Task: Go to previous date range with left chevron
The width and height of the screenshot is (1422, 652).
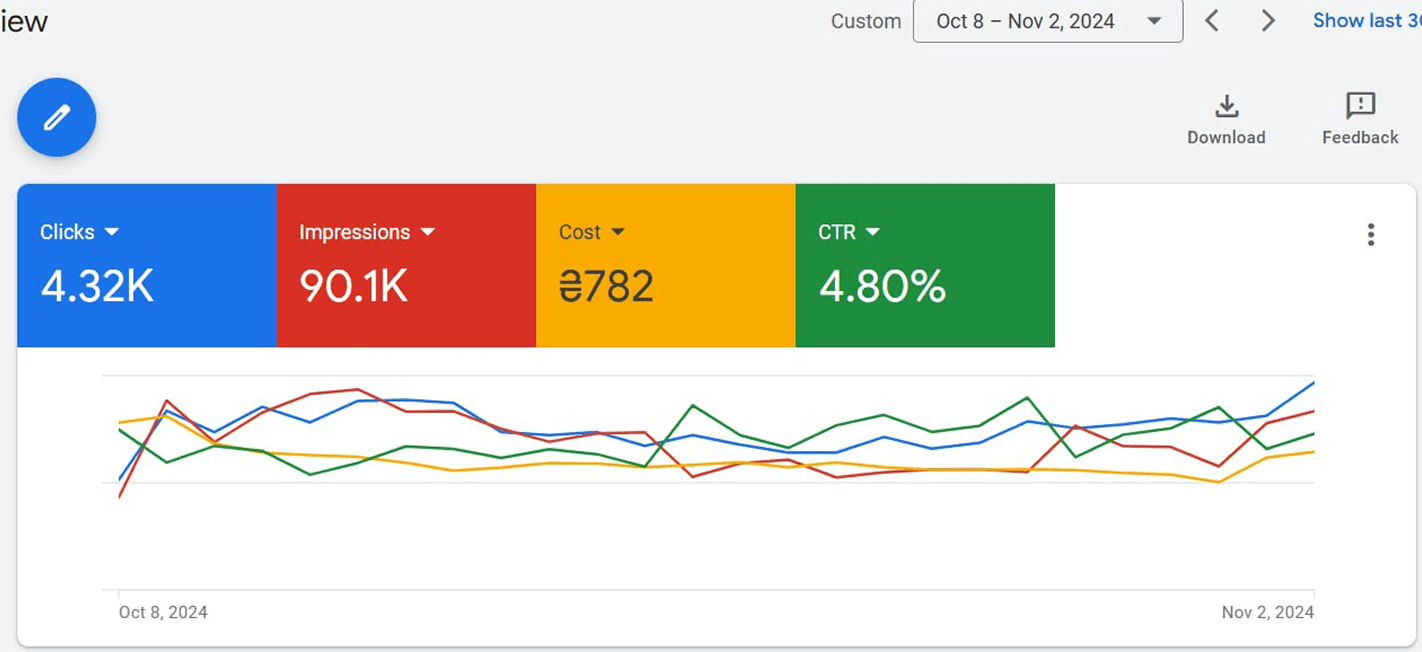Action: pyautogui.click(x=1212, y=21)
